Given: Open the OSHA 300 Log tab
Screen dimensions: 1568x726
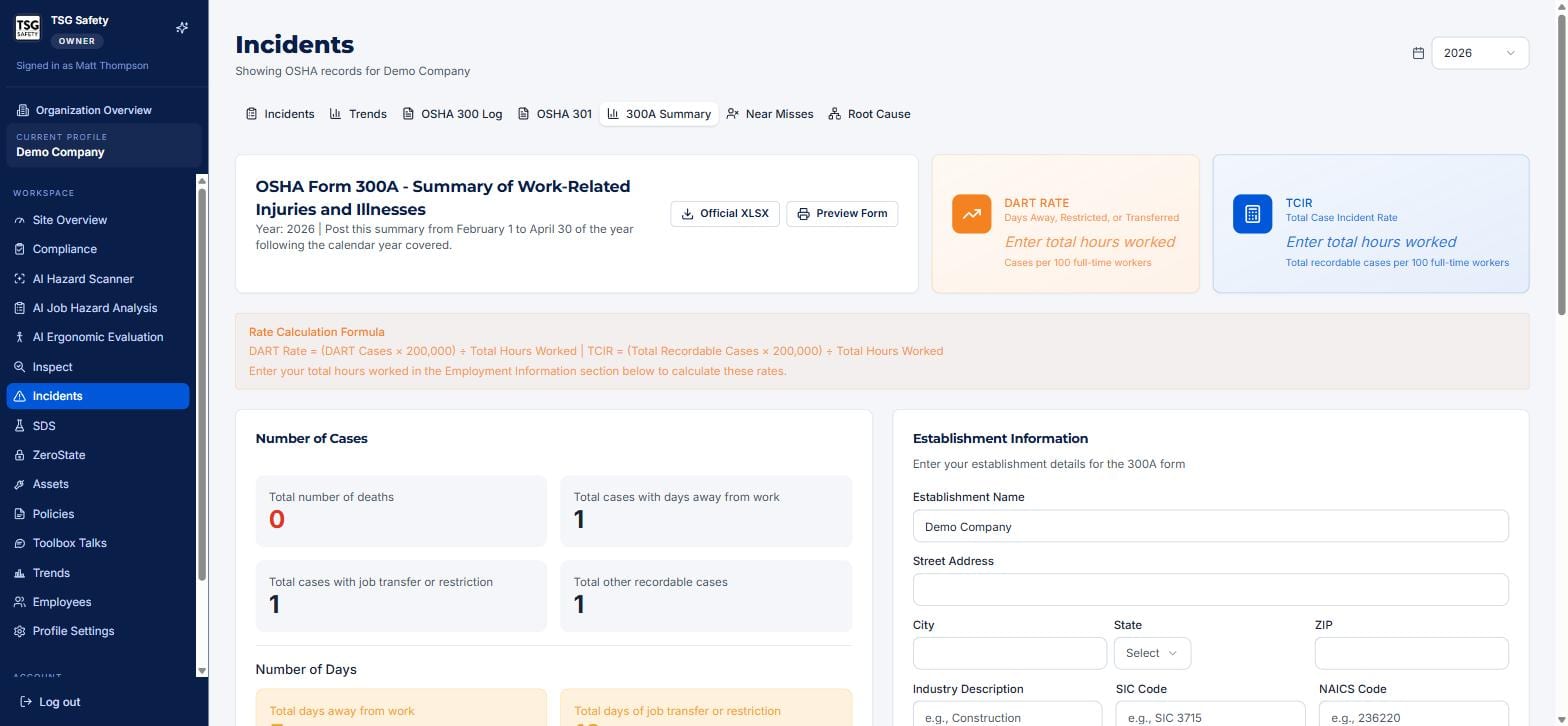Looking at the screenshot, I should pyautogui.click(x=452, y=114).
